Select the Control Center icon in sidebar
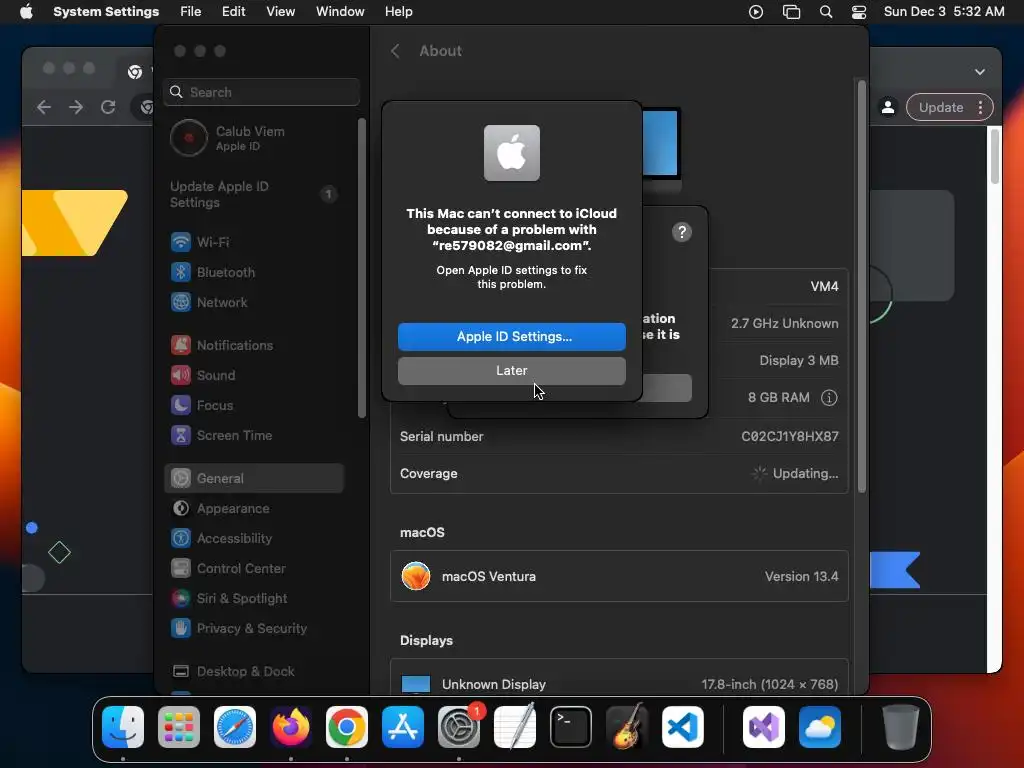 pyautogui.click(x=181, y=569)
